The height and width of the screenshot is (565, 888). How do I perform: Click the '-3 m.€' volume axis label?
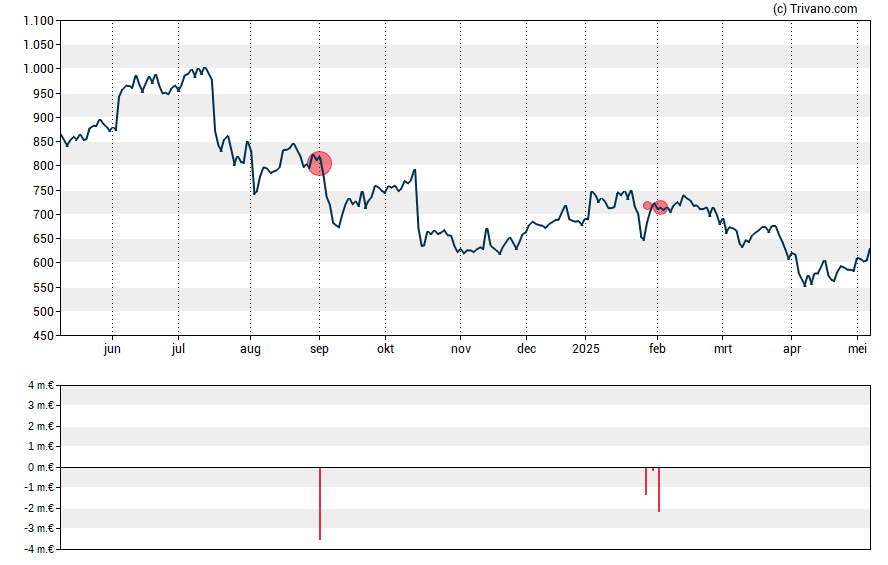39,529
